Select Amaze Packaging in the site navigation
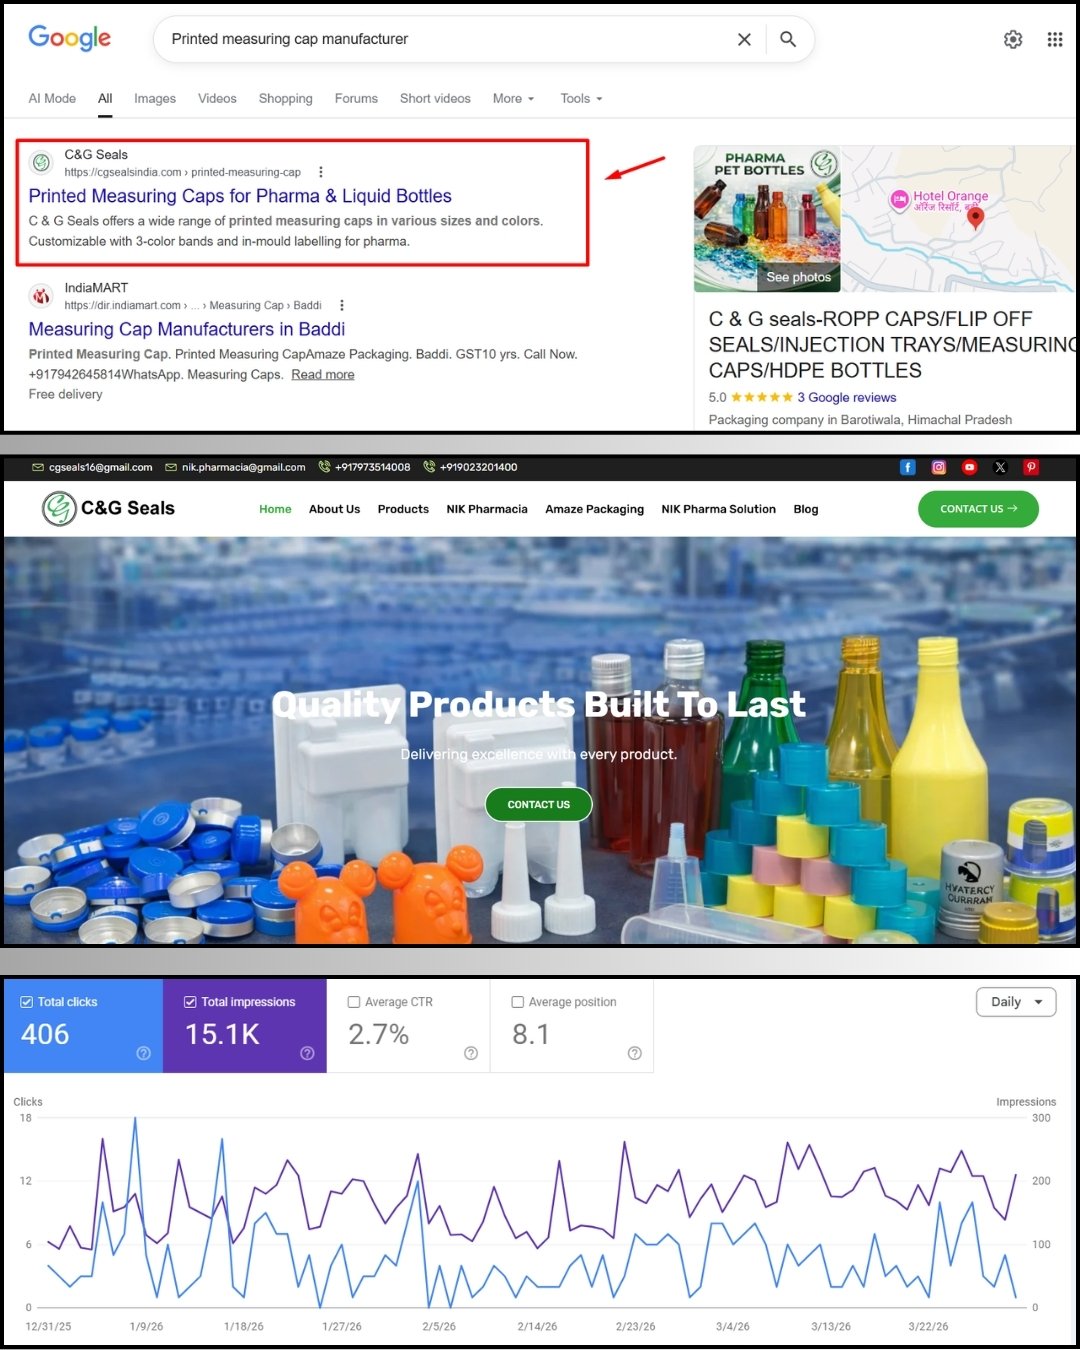1080x1350 pixels. [594, 509]
